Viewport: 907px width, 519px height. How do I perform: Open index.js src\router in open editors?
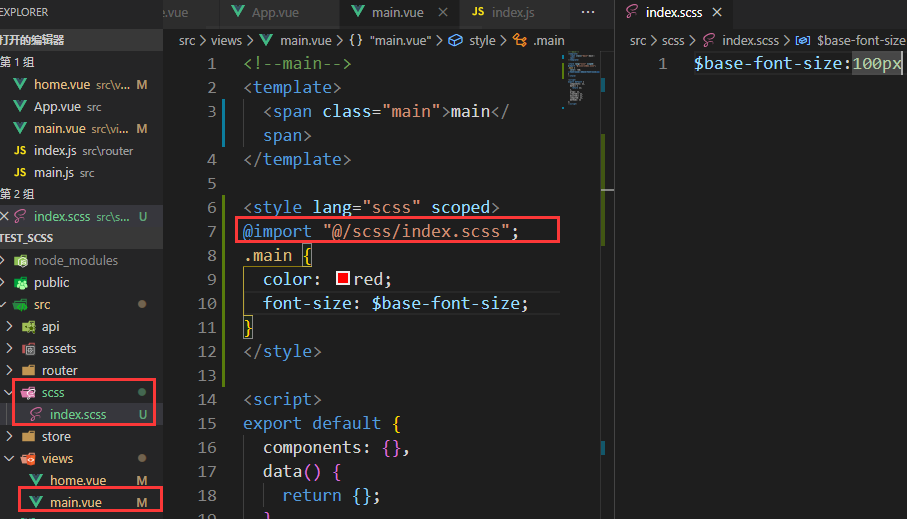81,150
